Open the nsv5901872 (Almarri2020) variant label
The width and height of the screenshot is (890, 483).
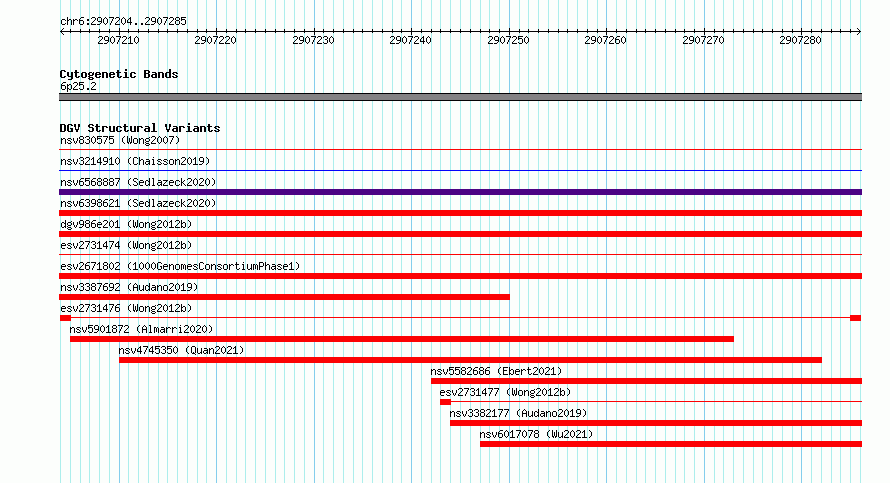tap(141, 329)
